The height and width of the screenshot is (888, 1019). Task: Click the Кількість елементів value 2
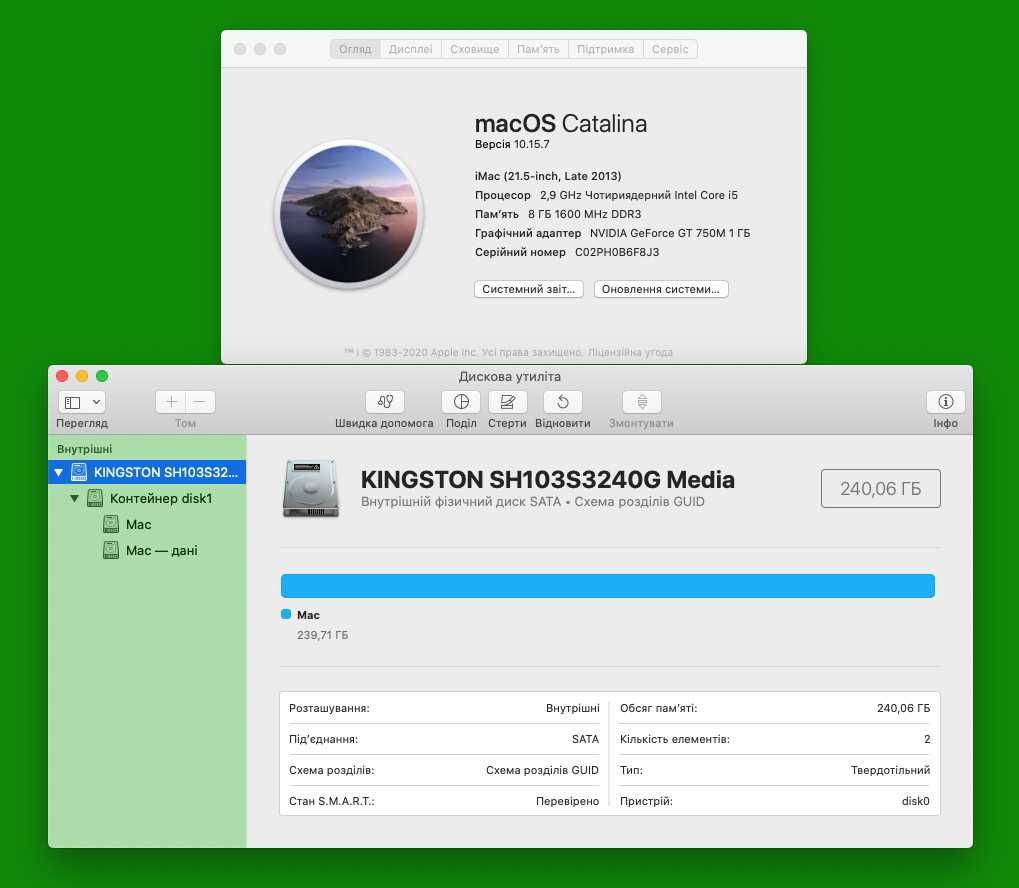coord(927,739)
